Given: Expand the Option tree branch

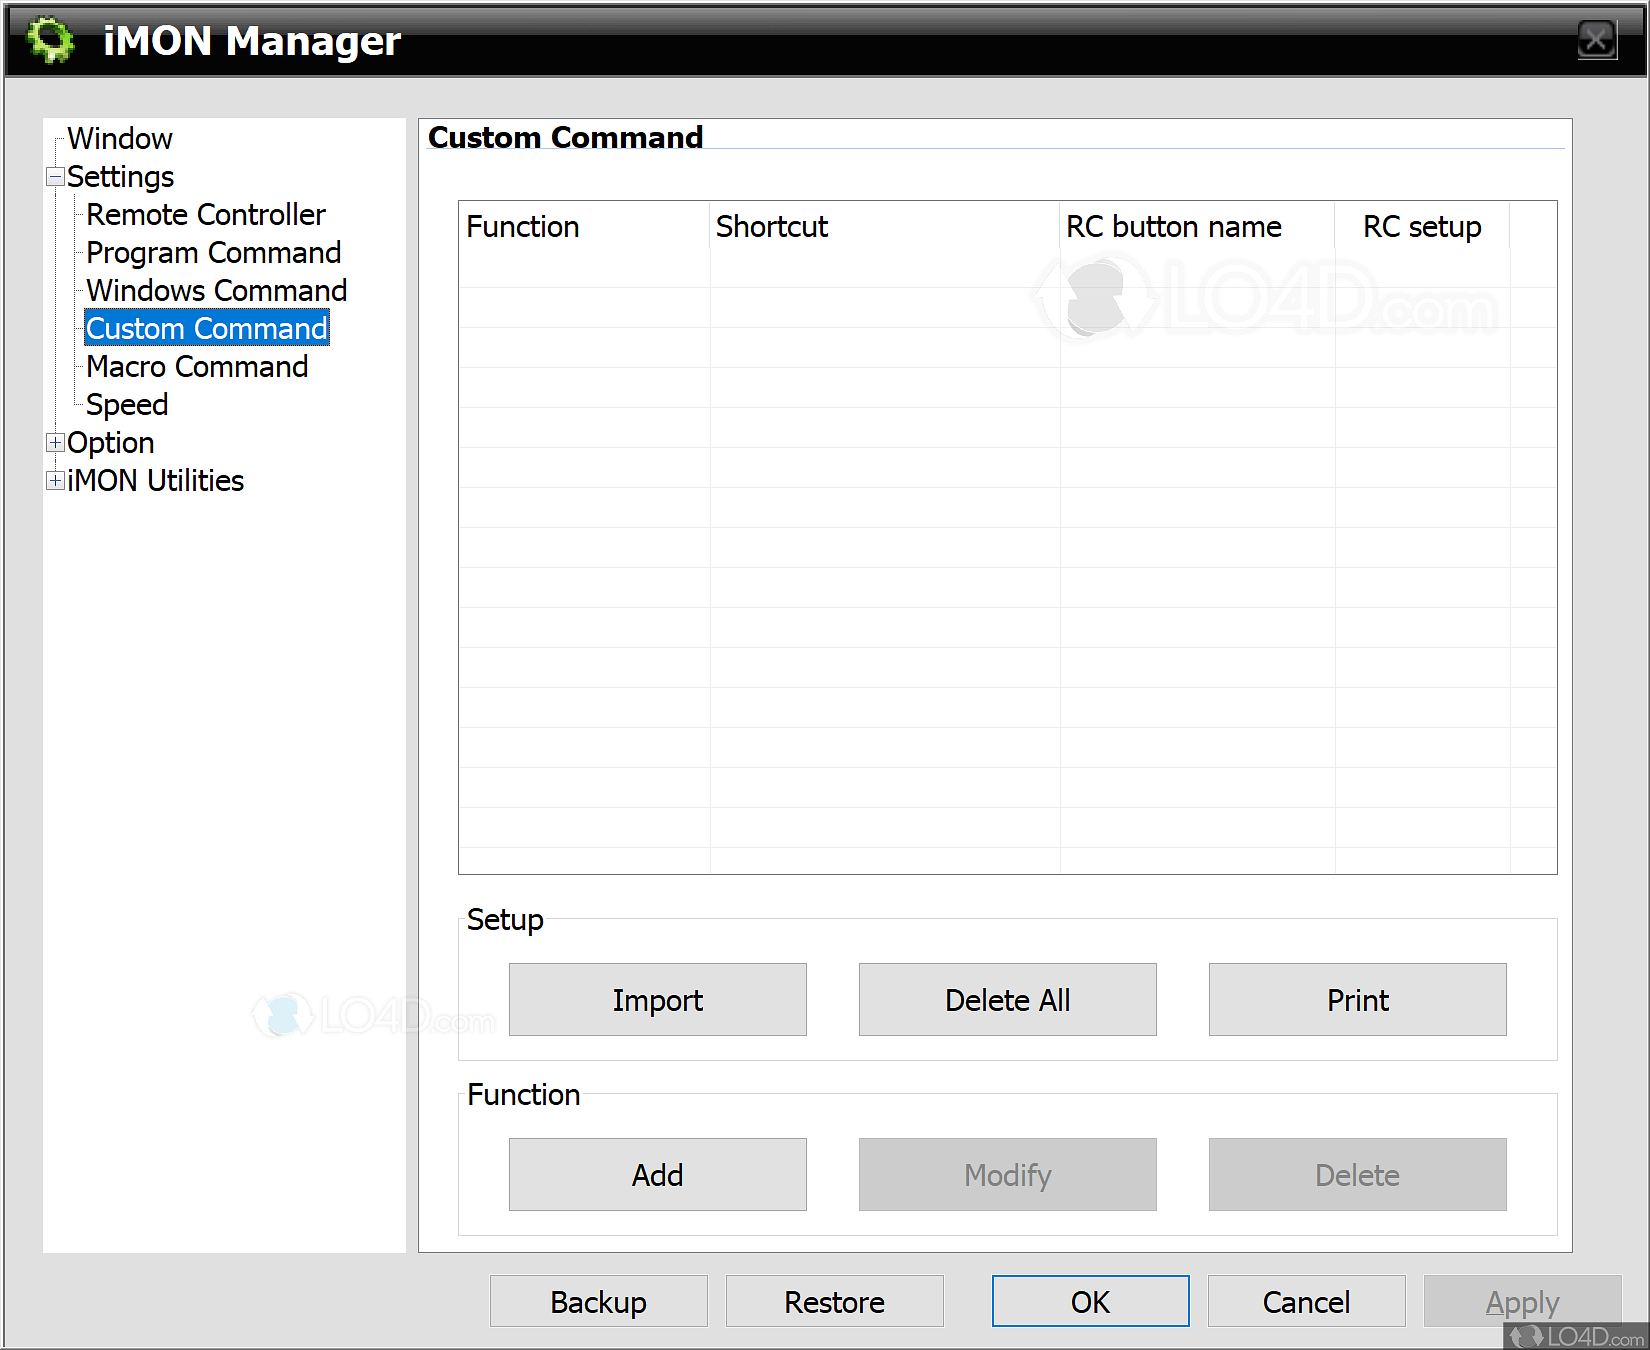Looking at the screenshot, I should click(55, 443).
